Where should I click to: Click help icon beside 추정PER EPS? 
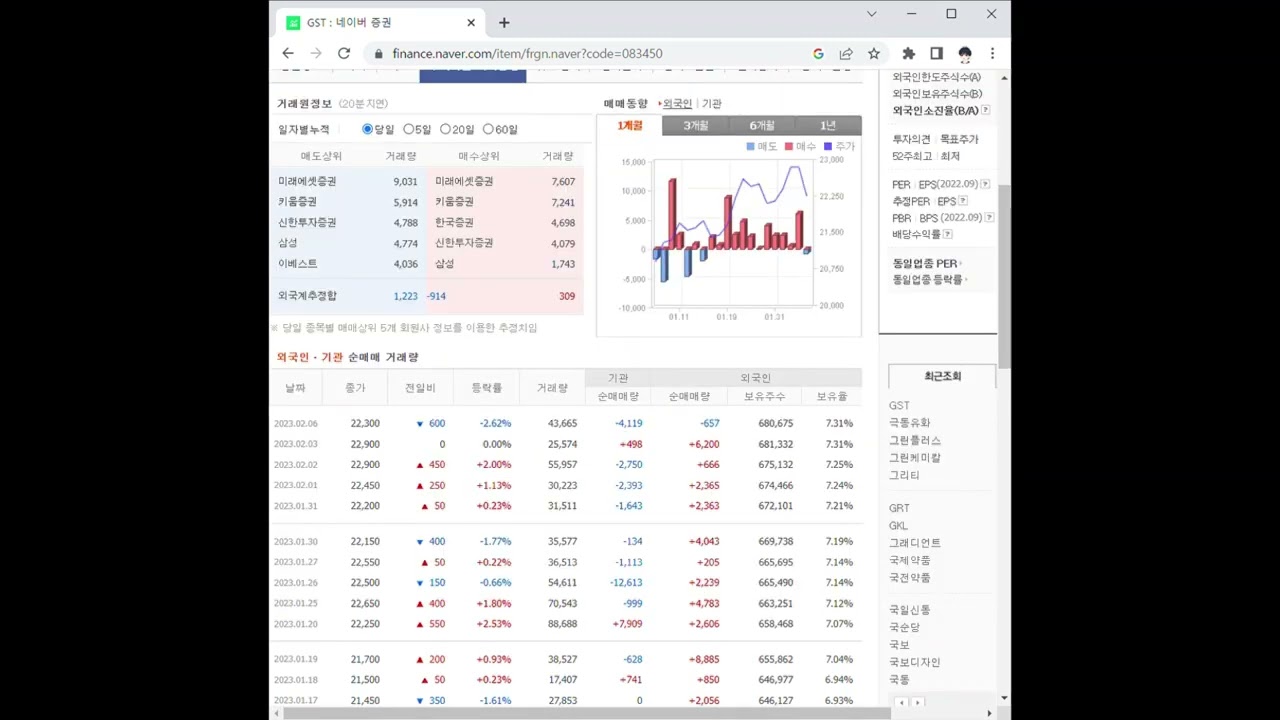point(963,201)
